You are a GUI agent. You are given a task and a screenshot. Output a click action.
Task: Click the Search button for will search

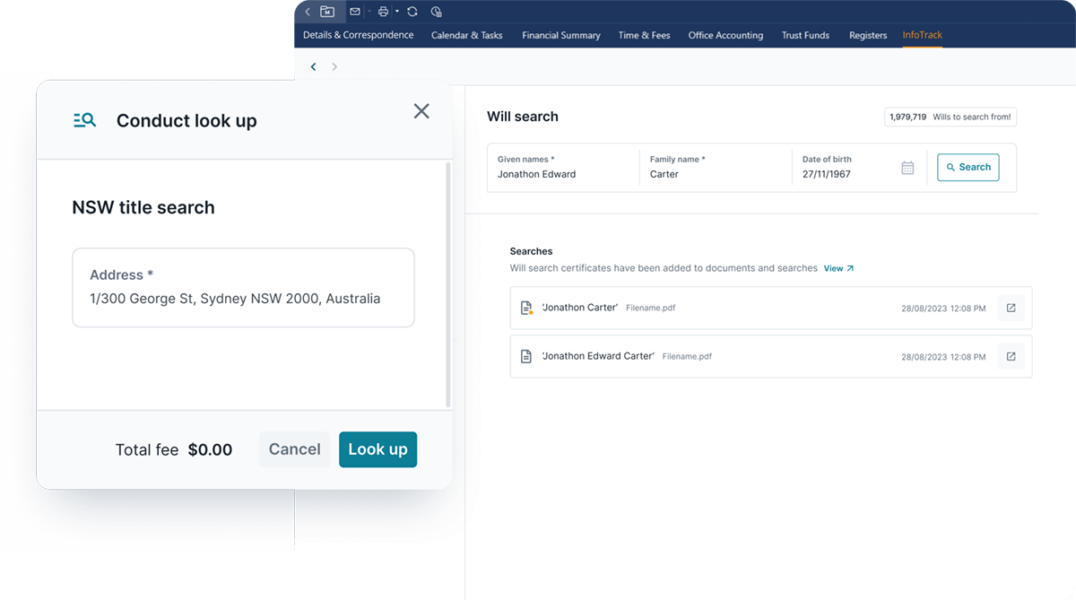pyautogui.click(x=968, y=167)
